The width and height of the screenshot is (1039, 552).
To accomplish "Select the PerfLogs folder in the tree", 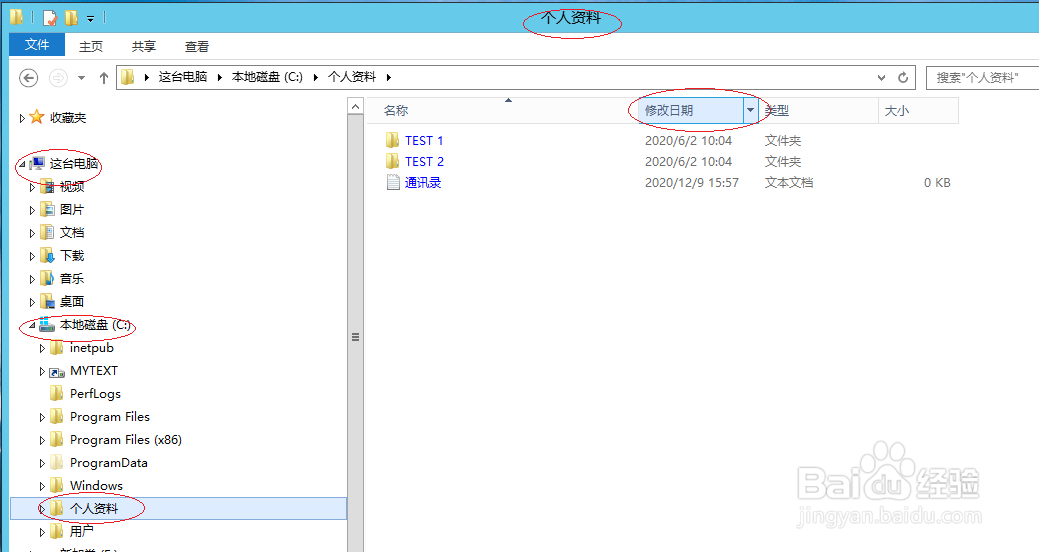I will 95,394.
